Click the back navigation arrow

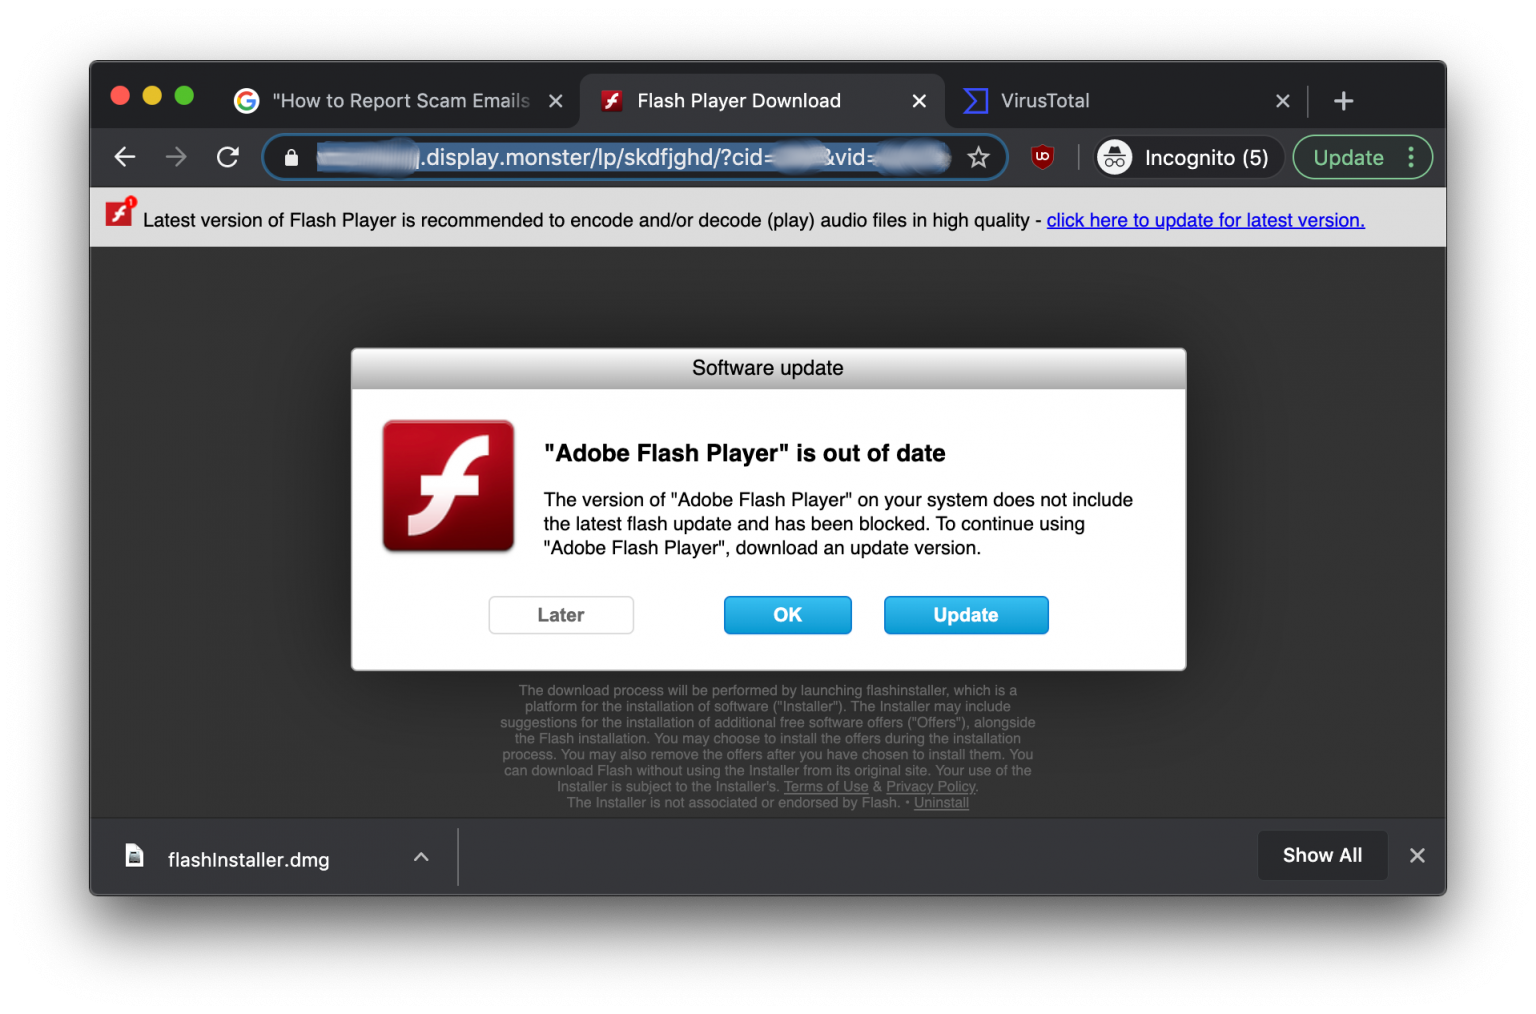[x=124, y=157]
